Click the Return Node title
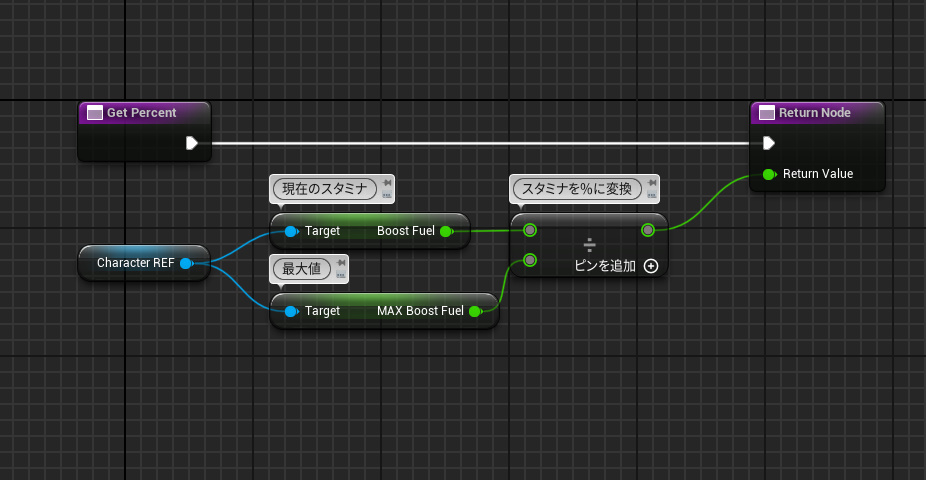Viewport: 926px width, 480px height. 814,113
